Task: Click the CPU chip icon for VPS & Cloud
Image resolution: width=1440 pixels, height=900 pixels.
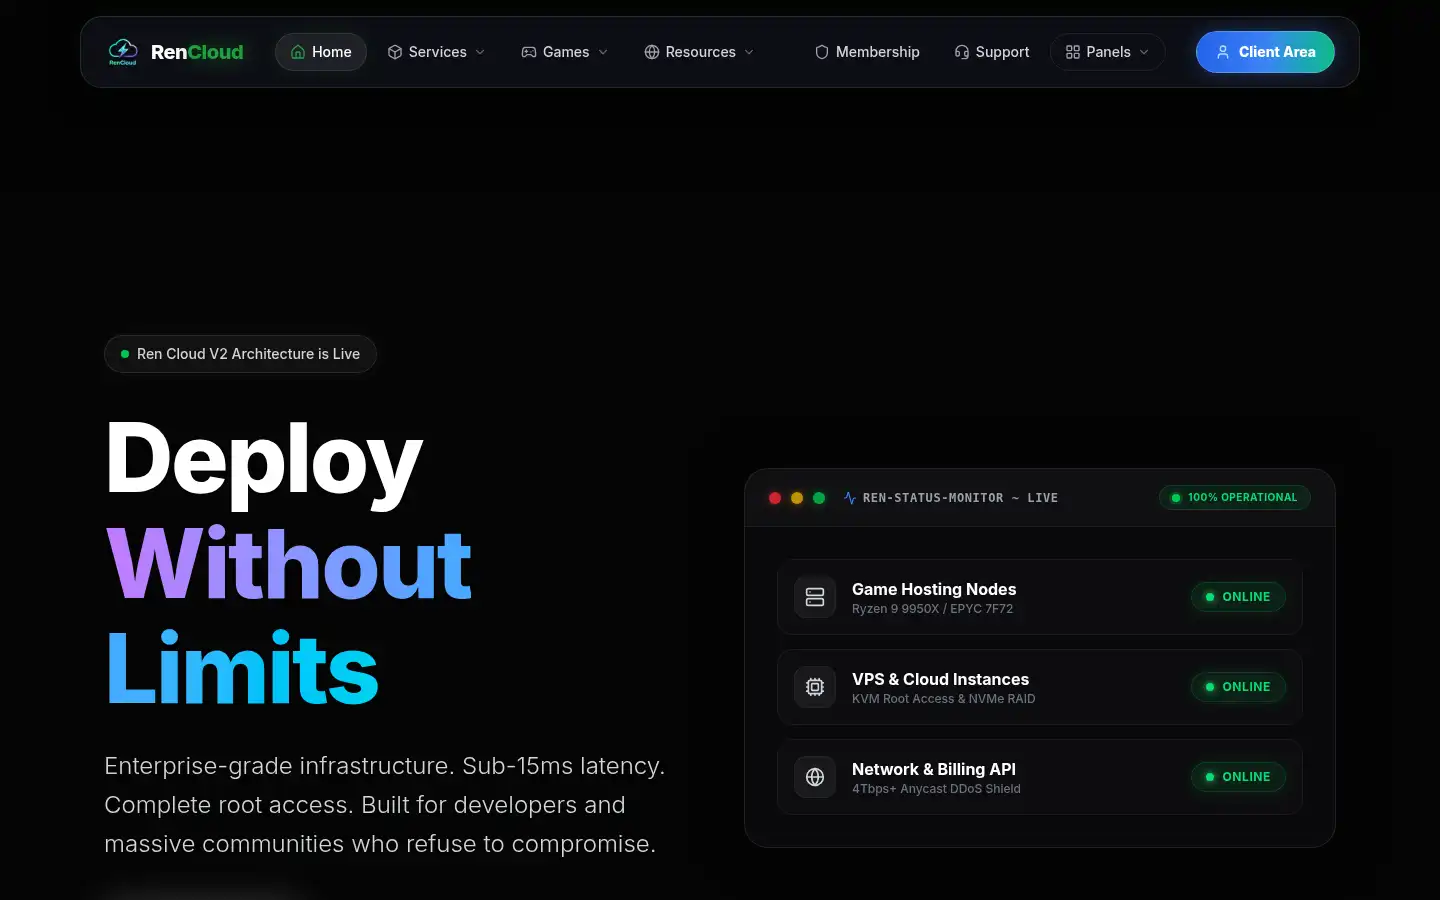Action: pos(815,687)
